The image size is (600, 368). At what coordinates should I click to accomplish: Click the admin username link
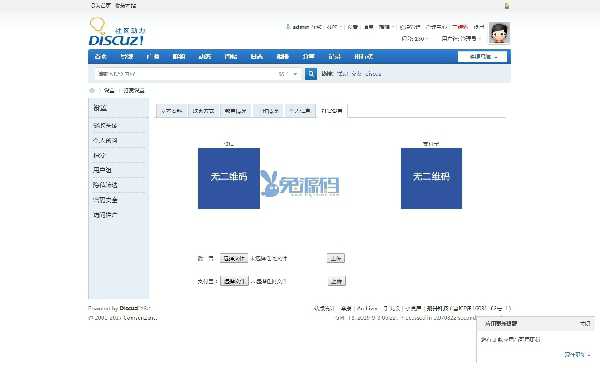[301, 27]
